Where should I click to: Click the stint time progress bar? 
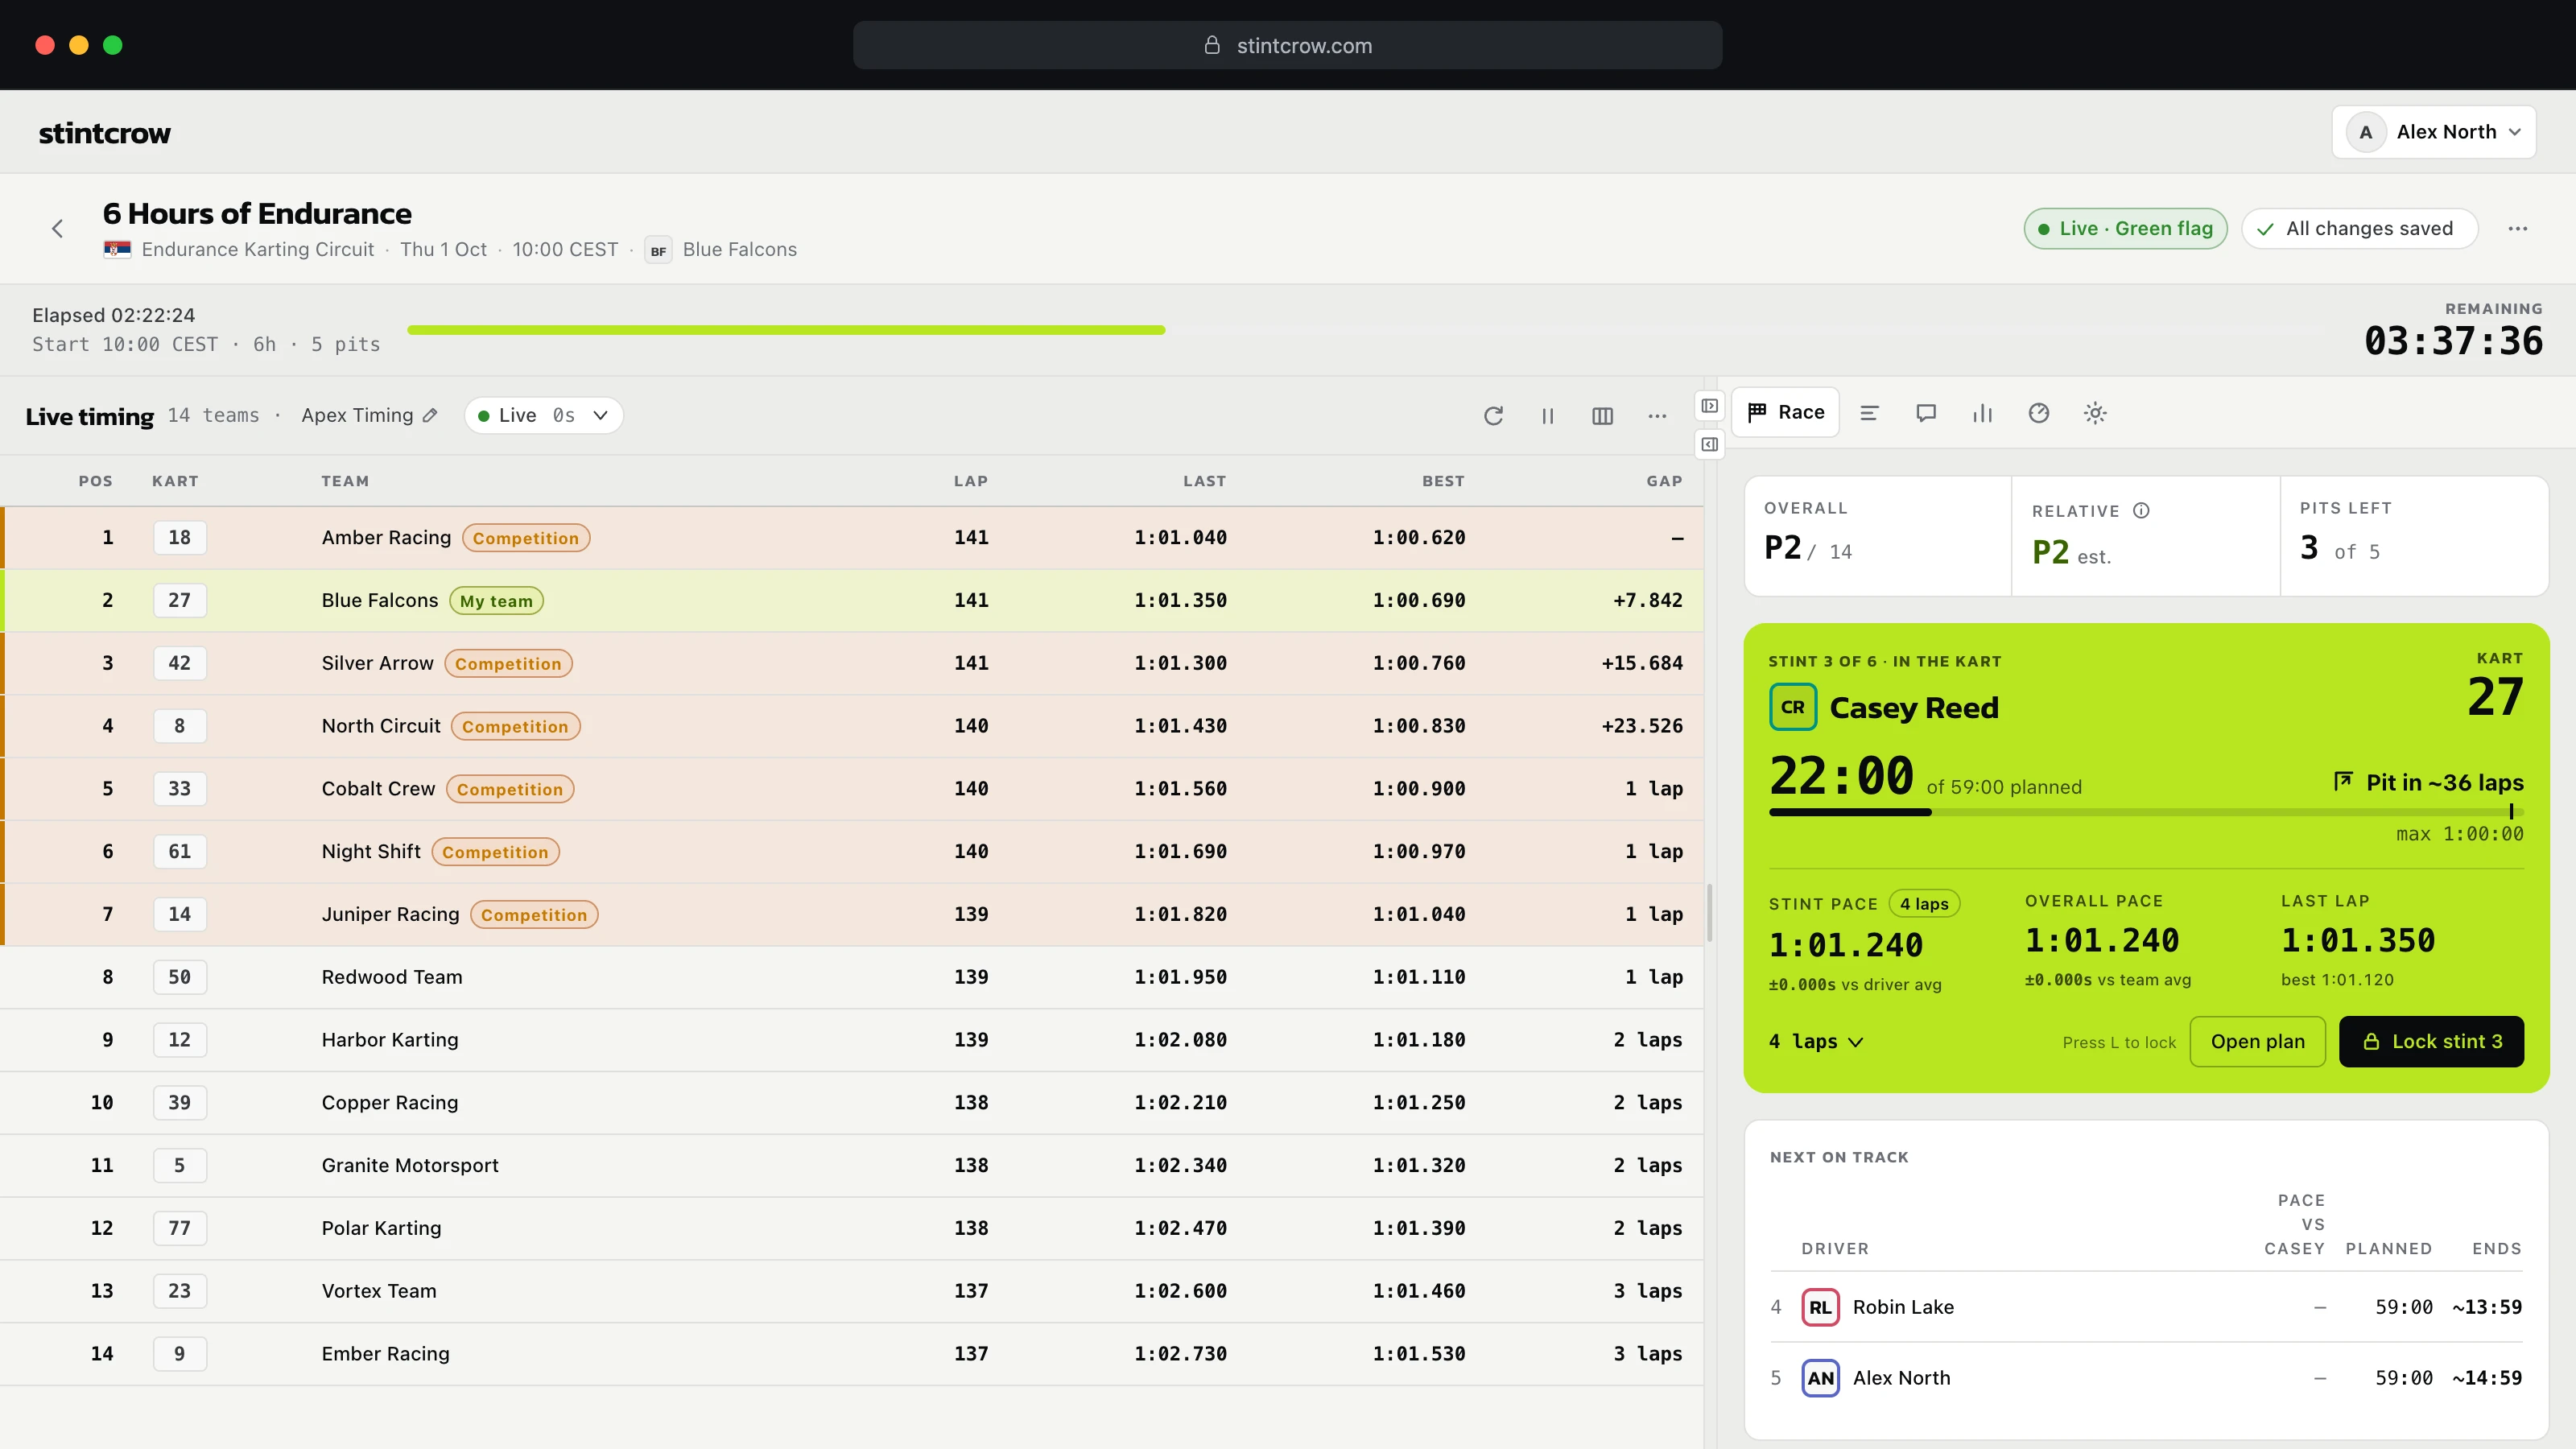click(2146, 812)
